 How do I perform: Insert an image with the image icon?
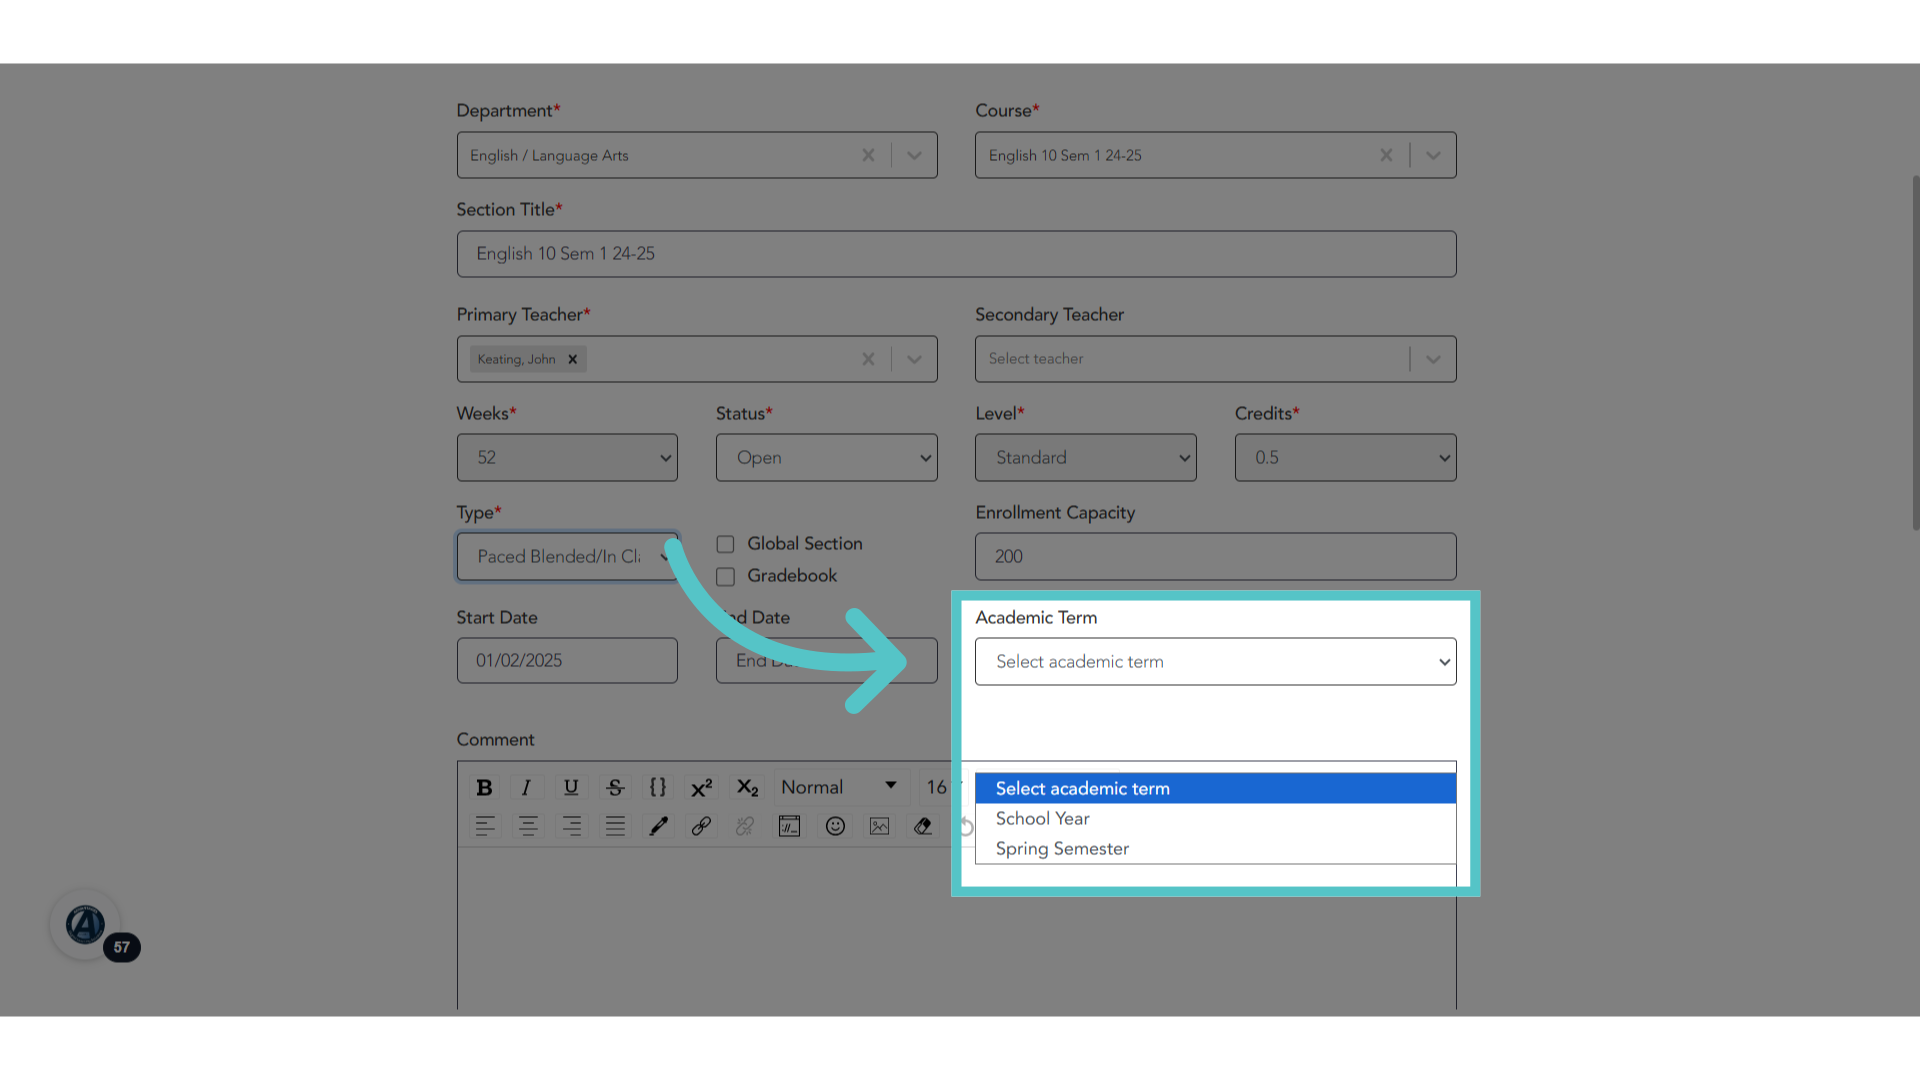tap(879, 826)
